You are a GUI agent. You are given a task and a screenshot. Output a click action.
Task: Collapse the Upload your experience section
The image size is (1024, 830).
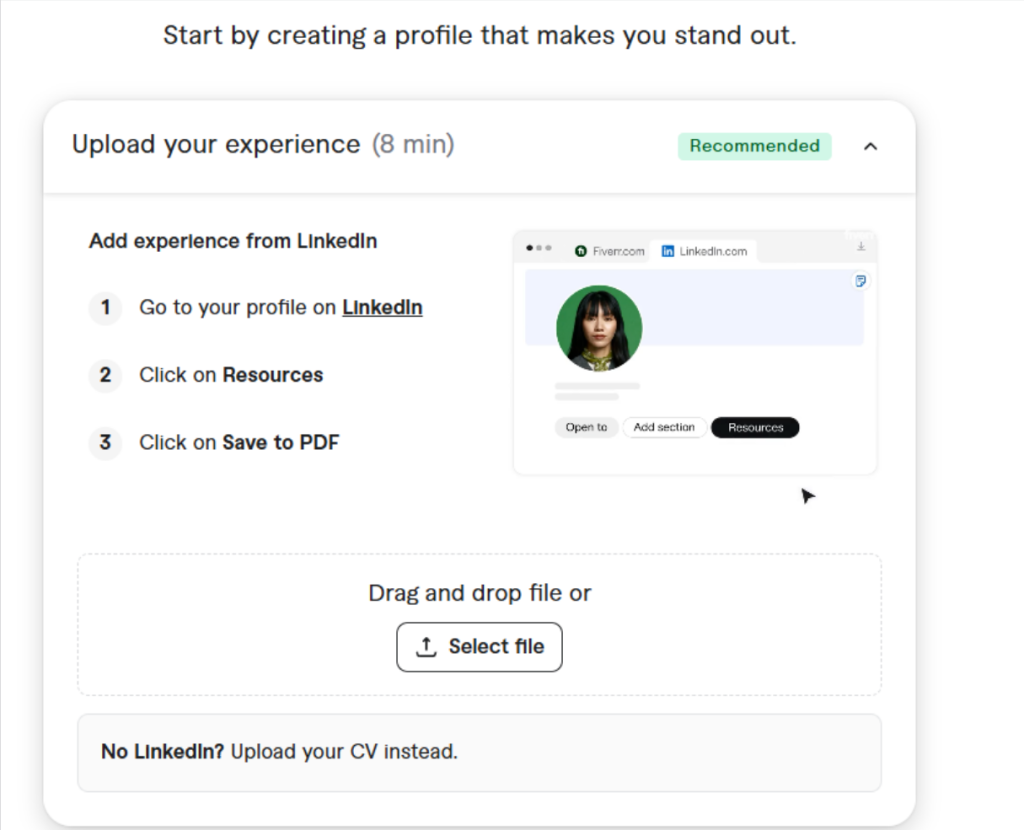(x=870, y=146)
